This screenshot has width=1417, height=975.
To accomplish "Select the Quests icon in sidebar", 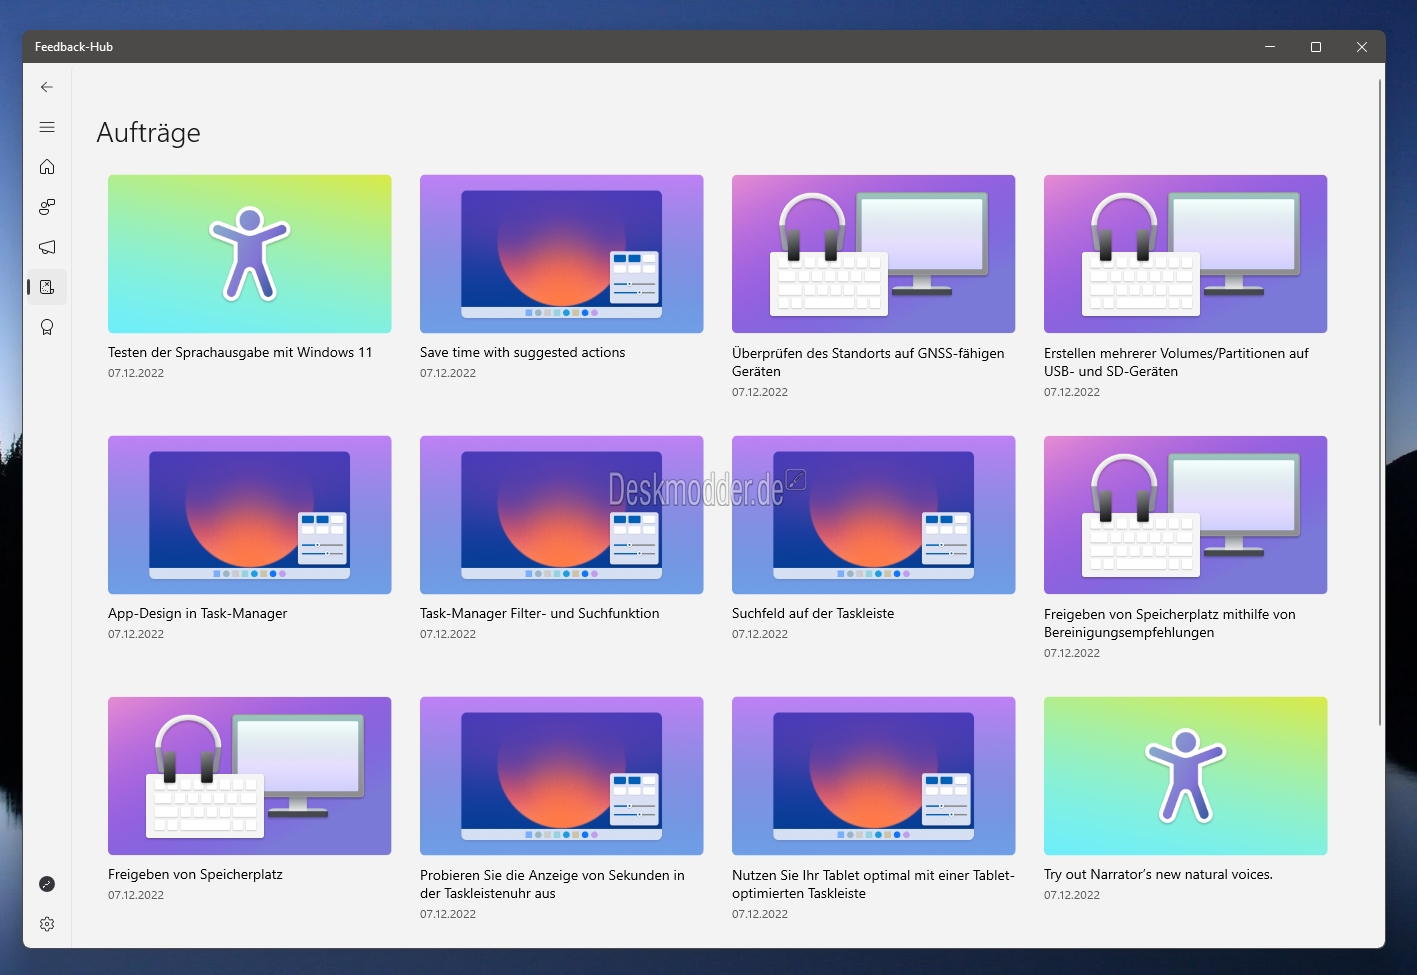I will pyautogui.click(x=47, y=287).
